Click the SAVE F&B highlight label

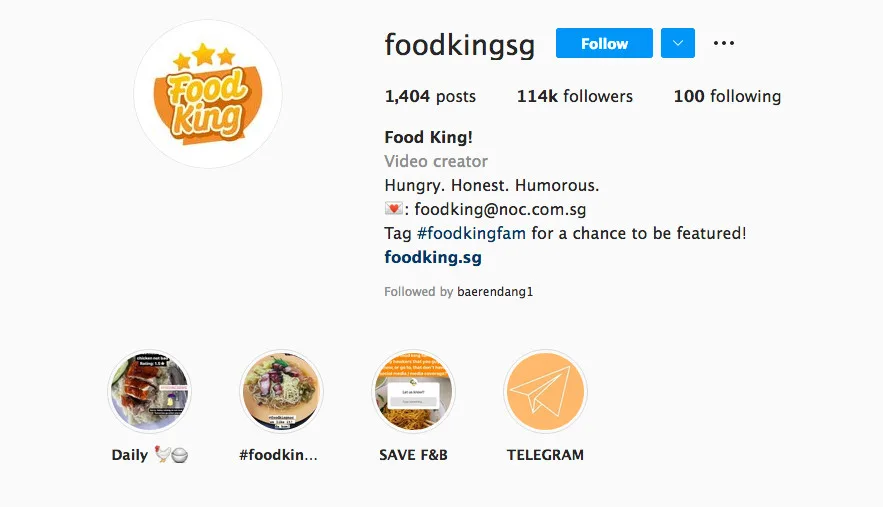[x=413, y=455]
